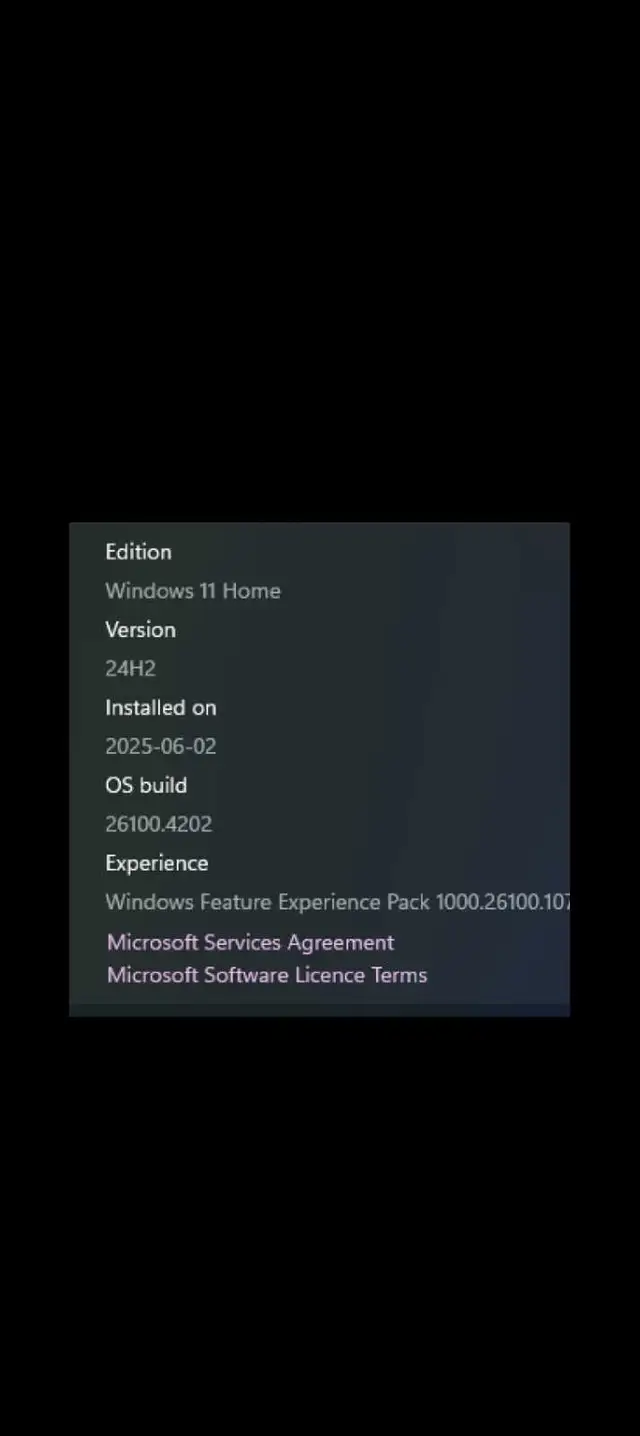Select the 26100.4202 build number

click(159, 824)
